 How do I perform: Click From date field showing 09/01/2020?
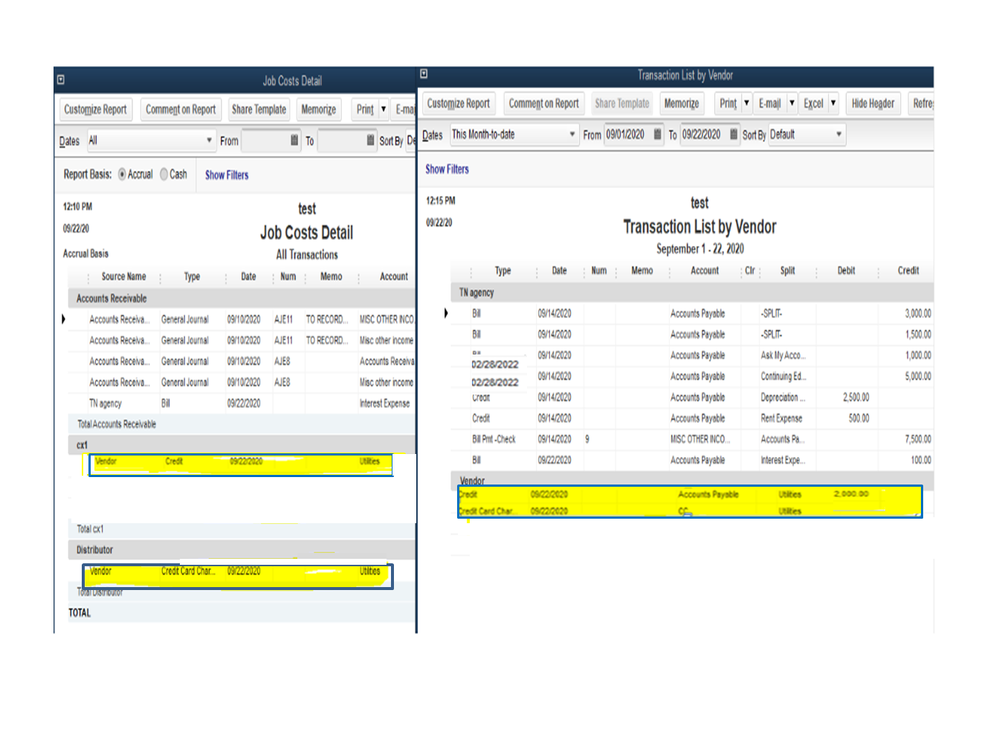pos(627,135)
